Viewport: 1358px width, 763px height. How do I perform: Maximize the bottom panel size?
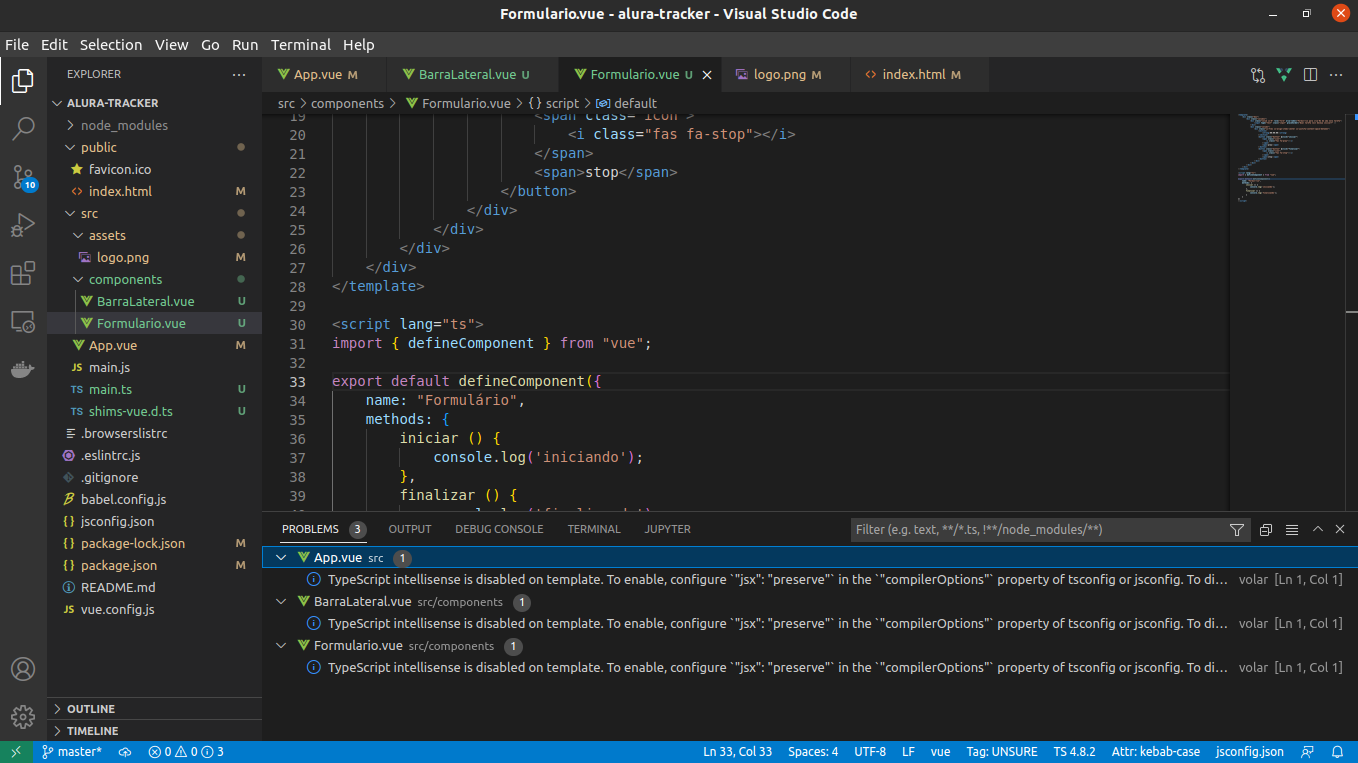tap(1318, 530)
